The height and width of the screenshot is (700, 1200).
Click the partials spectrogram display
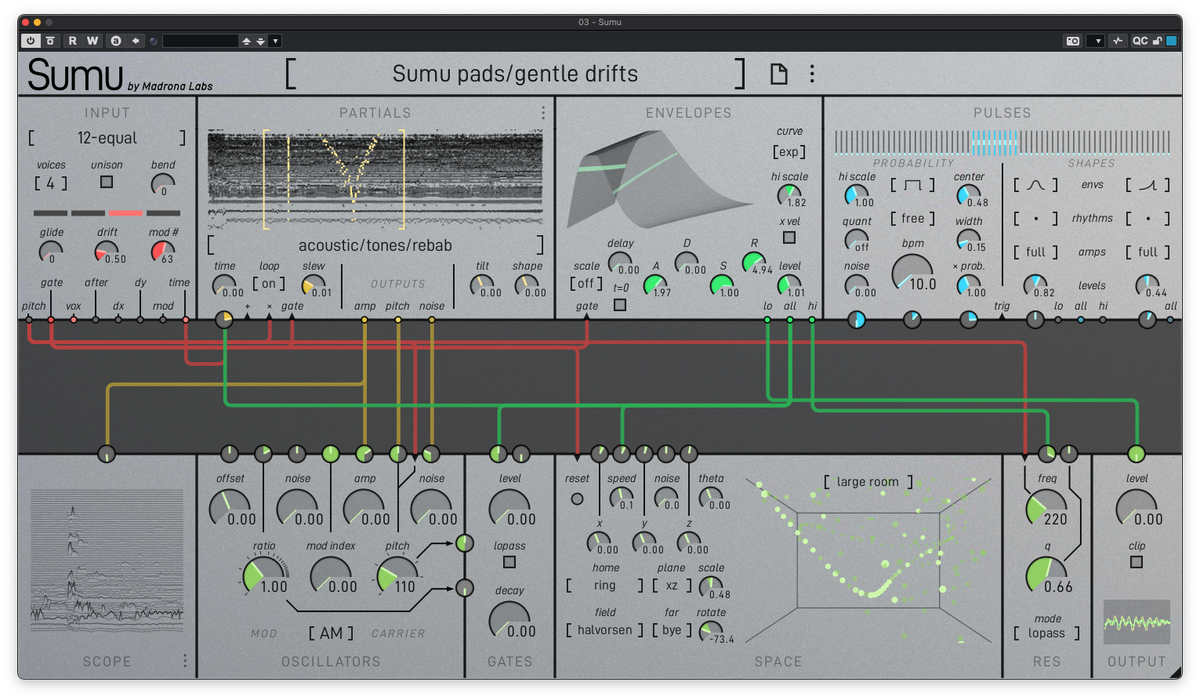[x=376, y=178]
